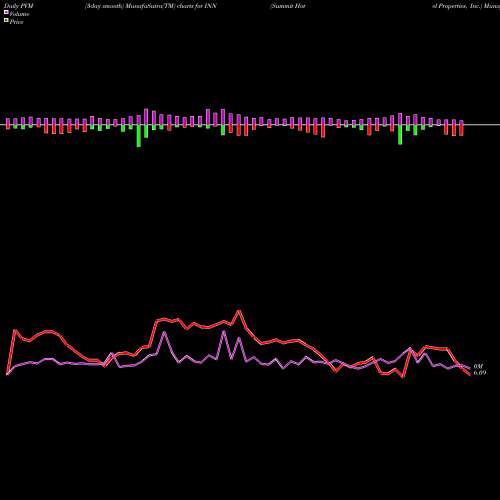
Task: Click the '6.69' price value label
Action: (x=480, y=372)
